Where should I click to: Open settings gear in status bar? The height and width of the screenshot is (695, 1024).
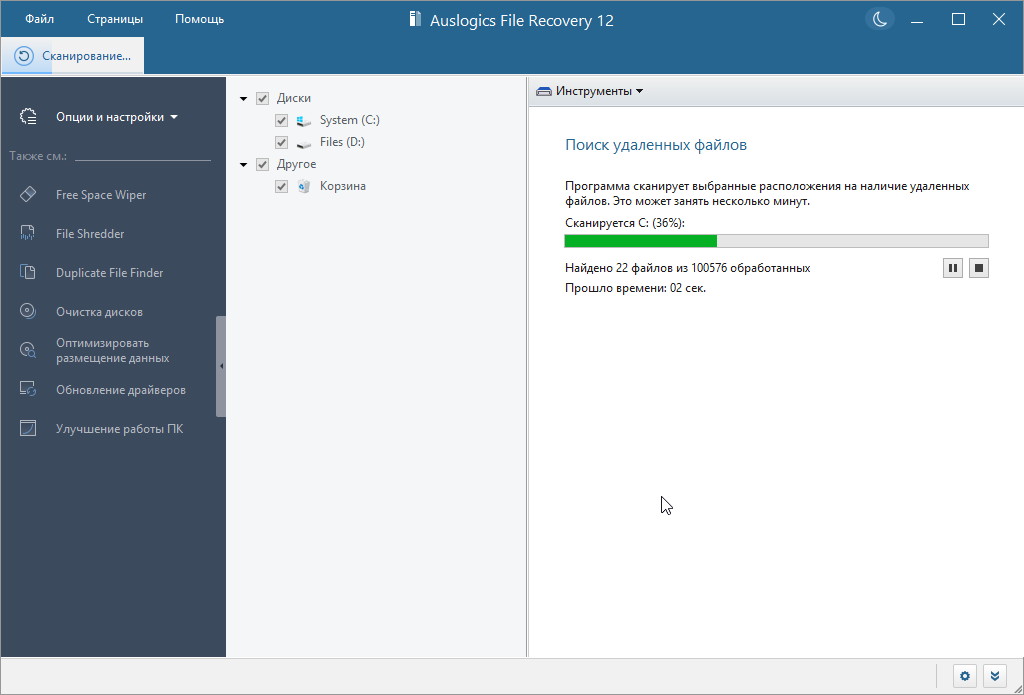[965, 676]
